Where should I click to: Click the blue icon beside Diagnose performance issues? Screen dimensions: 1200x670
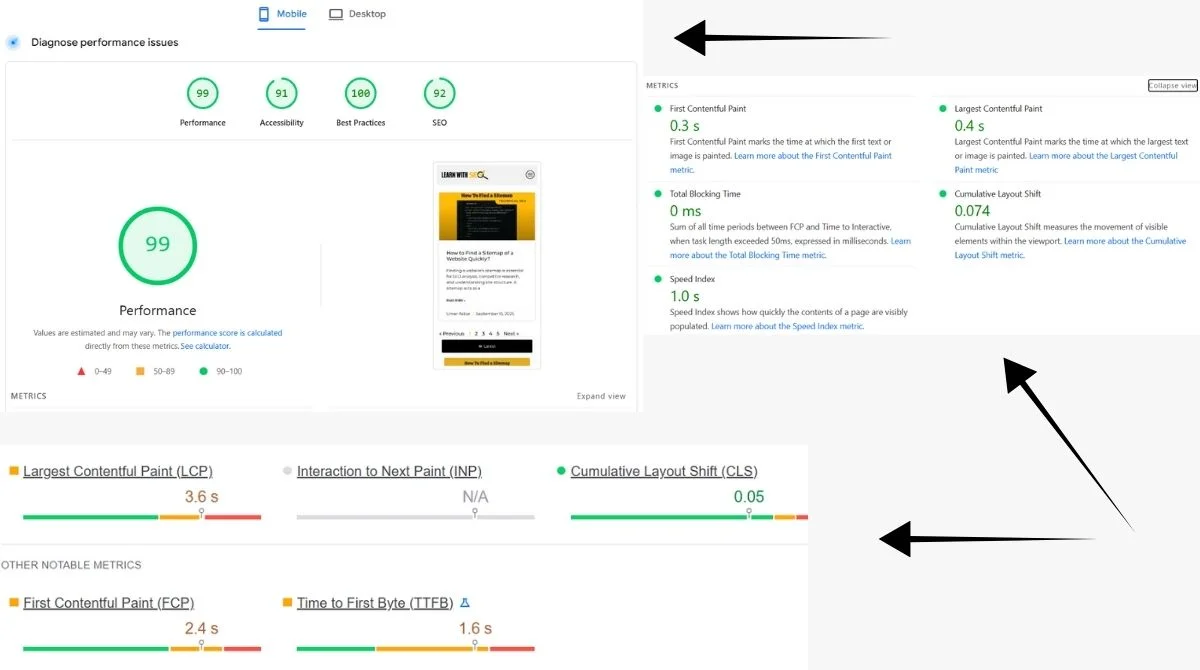coord(13,42)
